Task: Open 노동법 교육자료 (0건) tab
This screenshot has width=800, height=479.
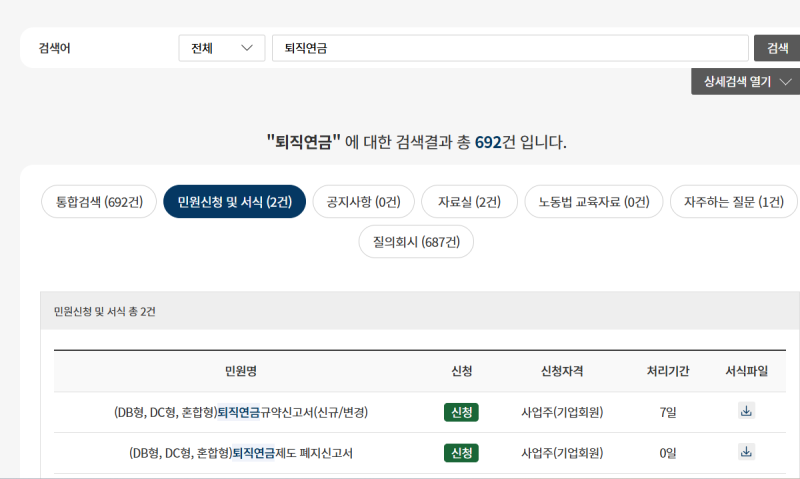Action: coord(594,201)
